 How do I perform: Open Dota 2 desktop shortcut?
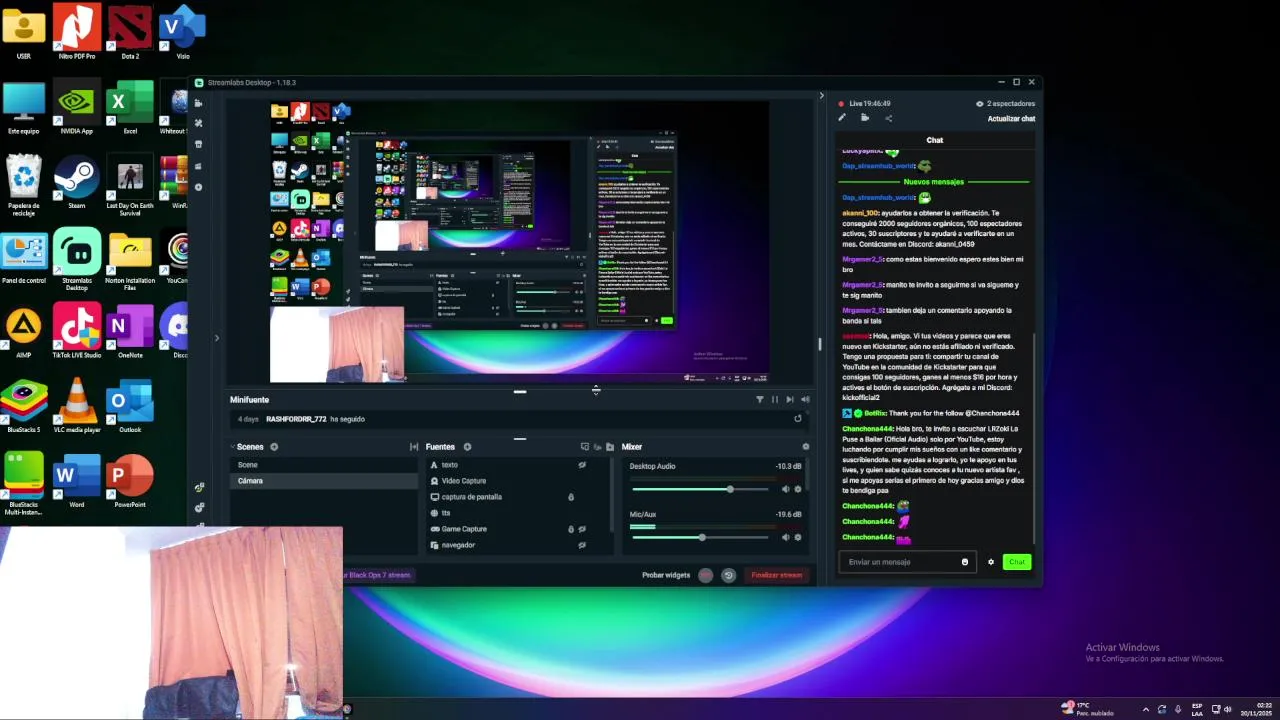click(130, 30)
